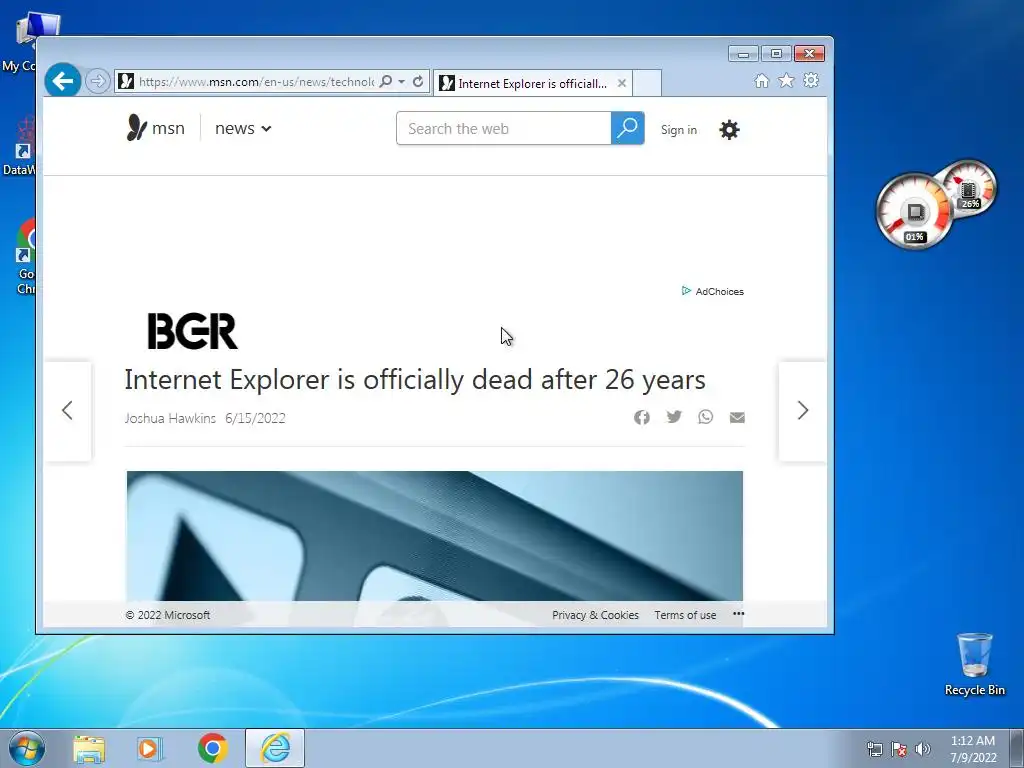The width and height of the screenshot is (1024, 768).
Task: Select the 'Internet Explorer is officiall...' tab
Action: (532, 84)
